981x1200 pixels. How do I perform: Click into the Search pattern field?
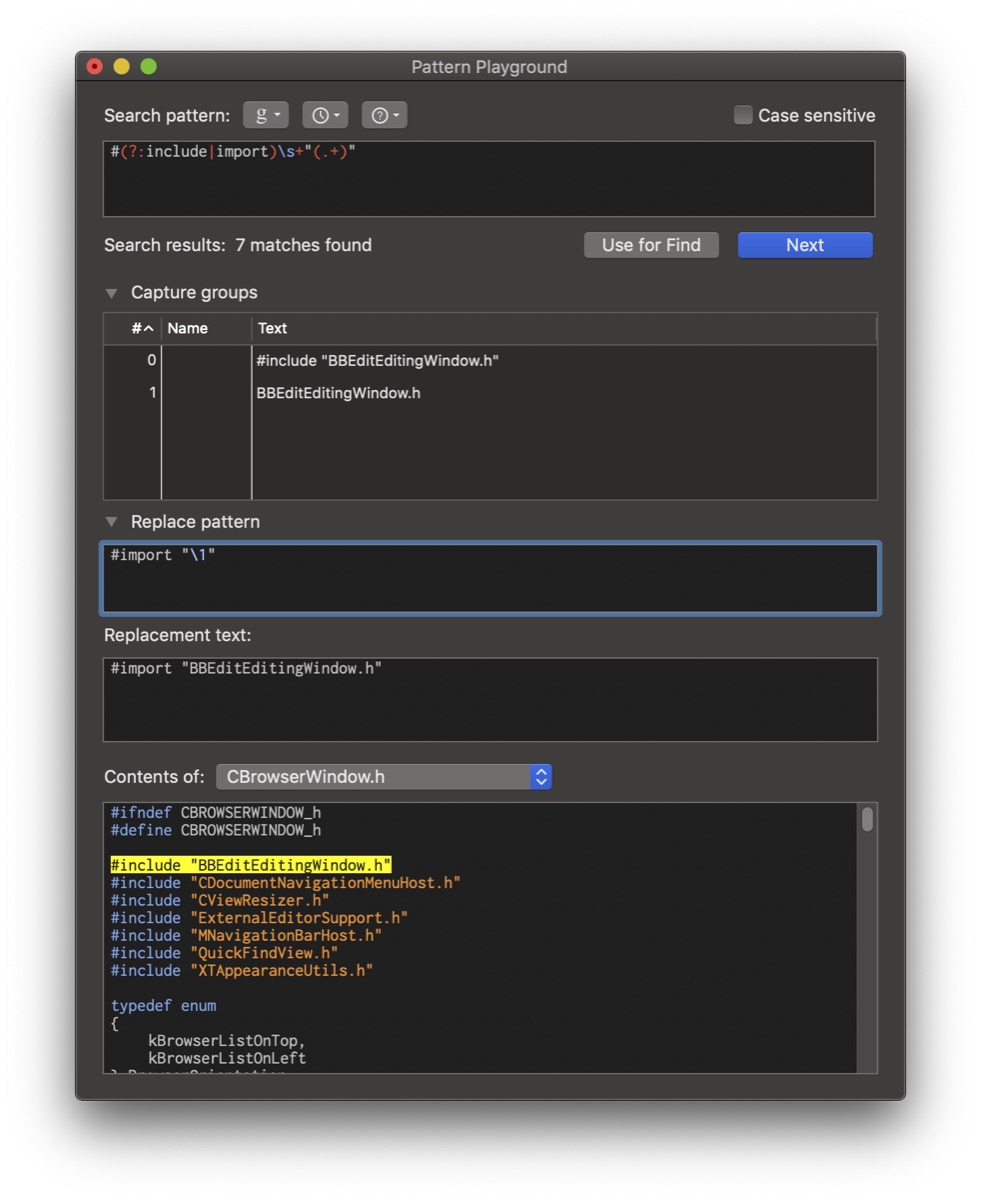(x=489, y=179)
